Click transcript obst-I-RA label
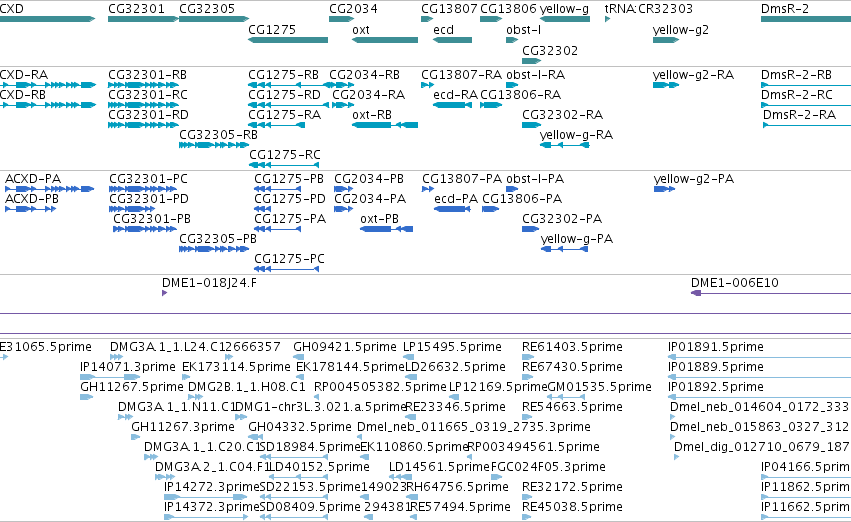Screen dimensions: 851x522 535,74
